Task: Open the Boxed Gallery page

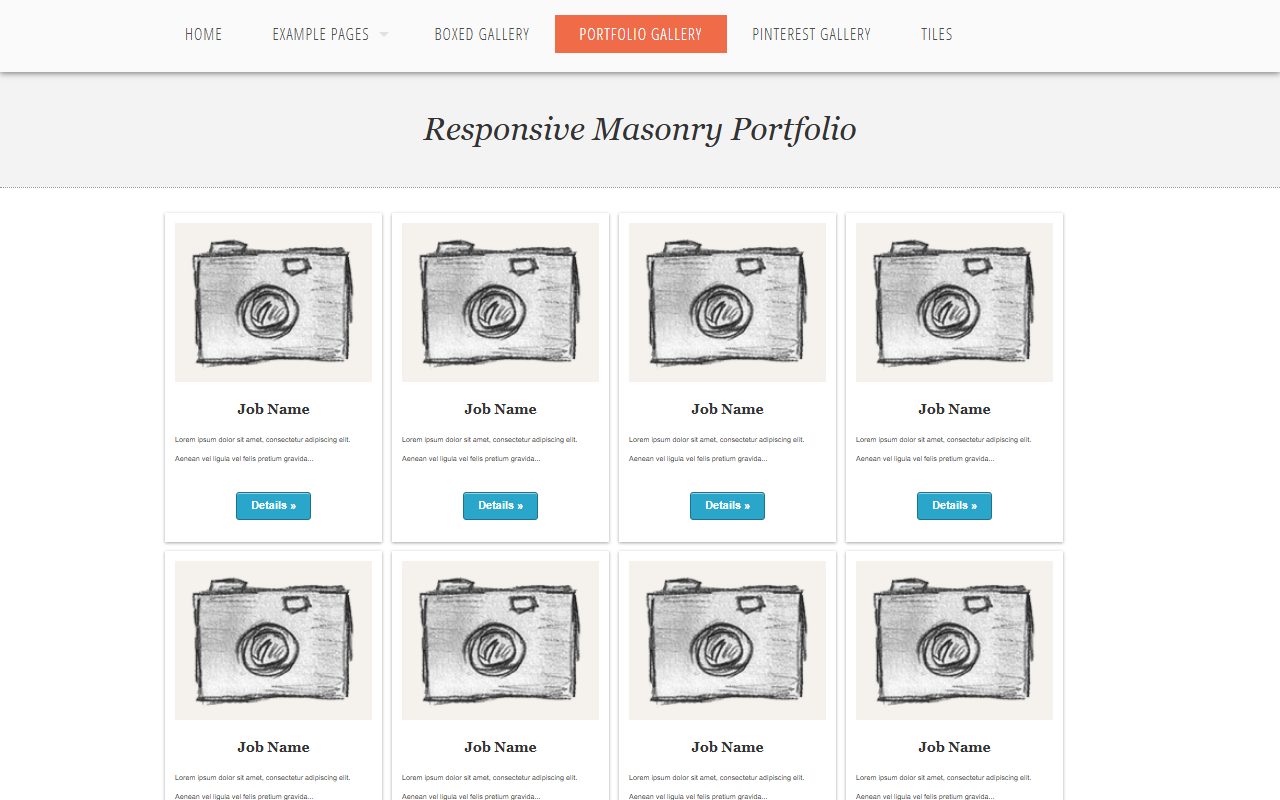Action: (482, 34)
